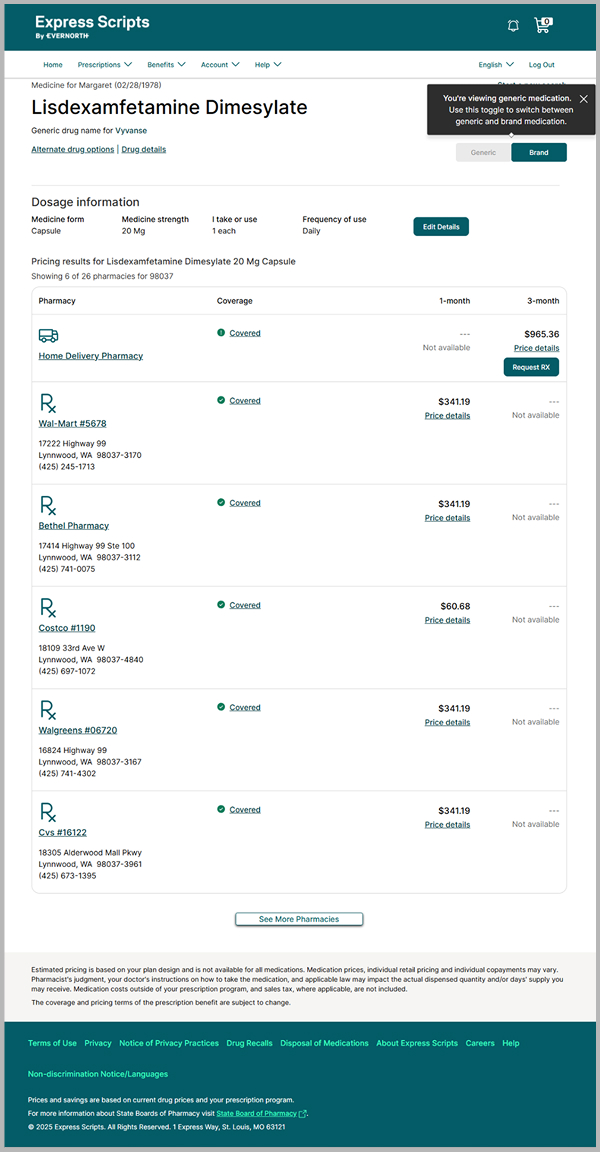Screen dimensions: 600x1152
Task: View Price details for Bethel Pharmacy
Action: 447,517
